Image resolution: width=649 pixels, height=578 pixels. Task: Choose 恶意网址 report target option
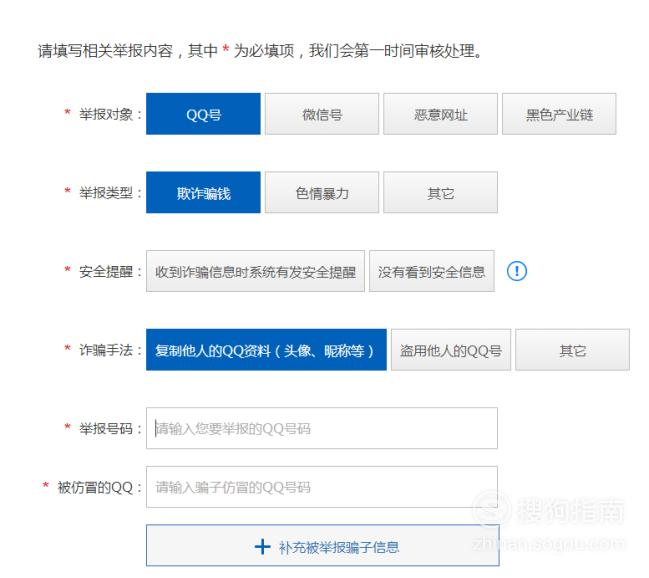coord(440,114)
